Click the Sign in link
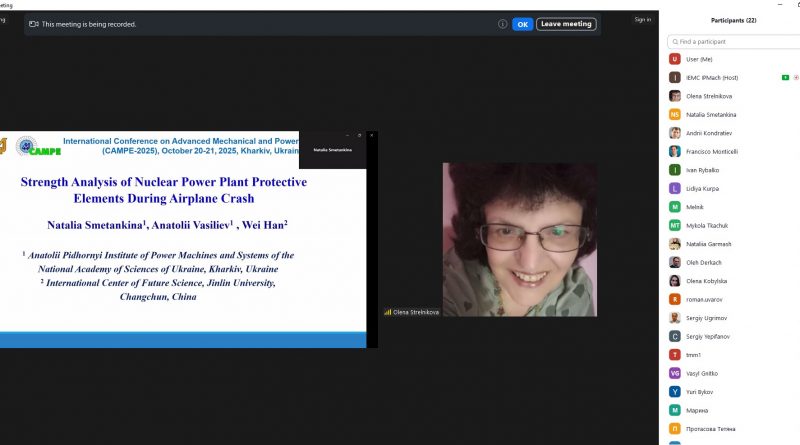This screenshot has height=445, width=800. (x=642, y=19)
